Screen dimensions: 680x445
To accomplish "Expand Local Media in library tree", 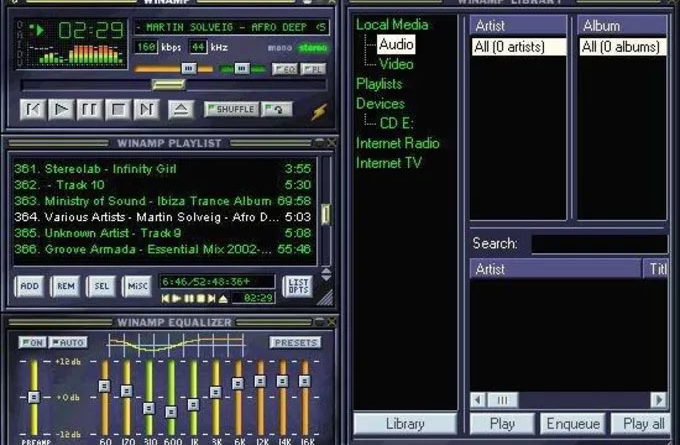I will pyautogui.click(x=392, y=25).
